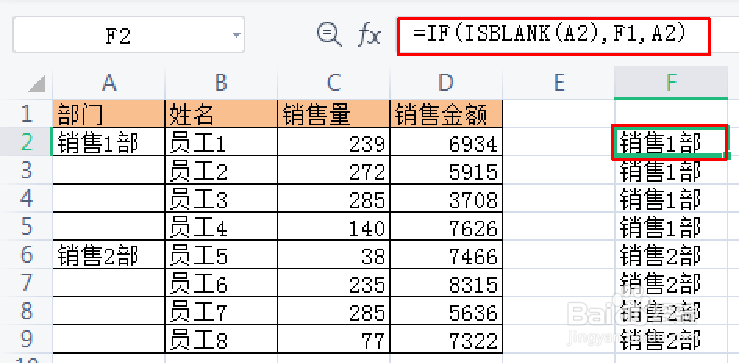Screen dimensions: 740x363
Task: Select column B header
Action: click(221, 83)
